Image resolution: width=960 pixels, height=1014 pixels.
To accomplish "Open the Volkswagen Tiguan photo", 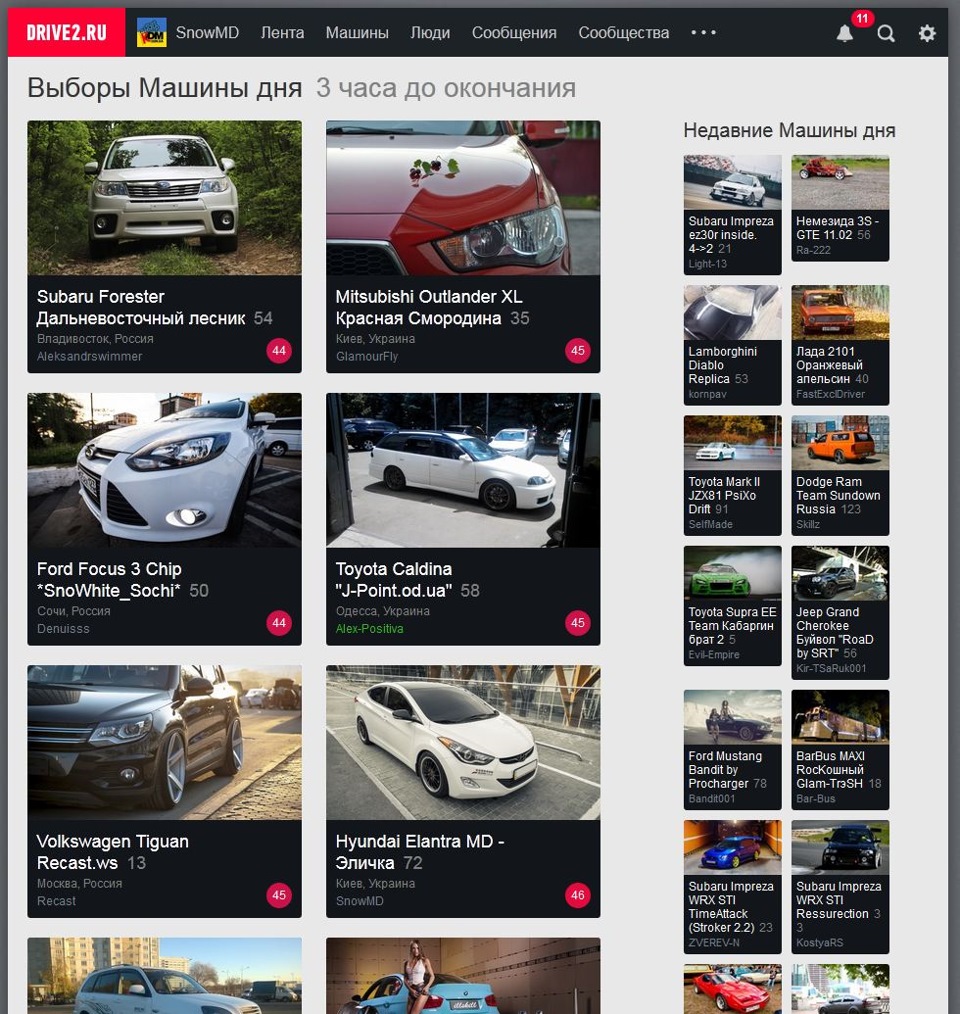I will pyautogui.click(x=164, y=742).
